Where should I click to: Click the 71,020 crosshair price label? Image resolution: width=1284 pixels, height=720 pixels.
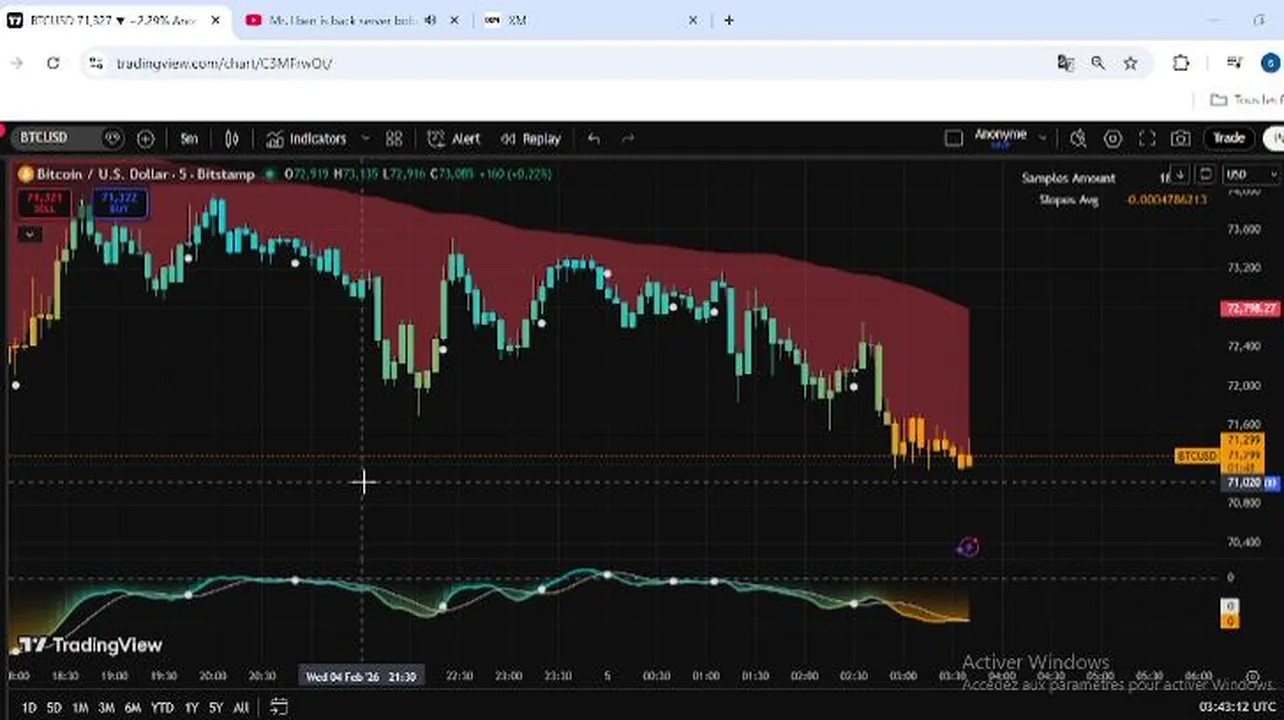coord(1244,482)
